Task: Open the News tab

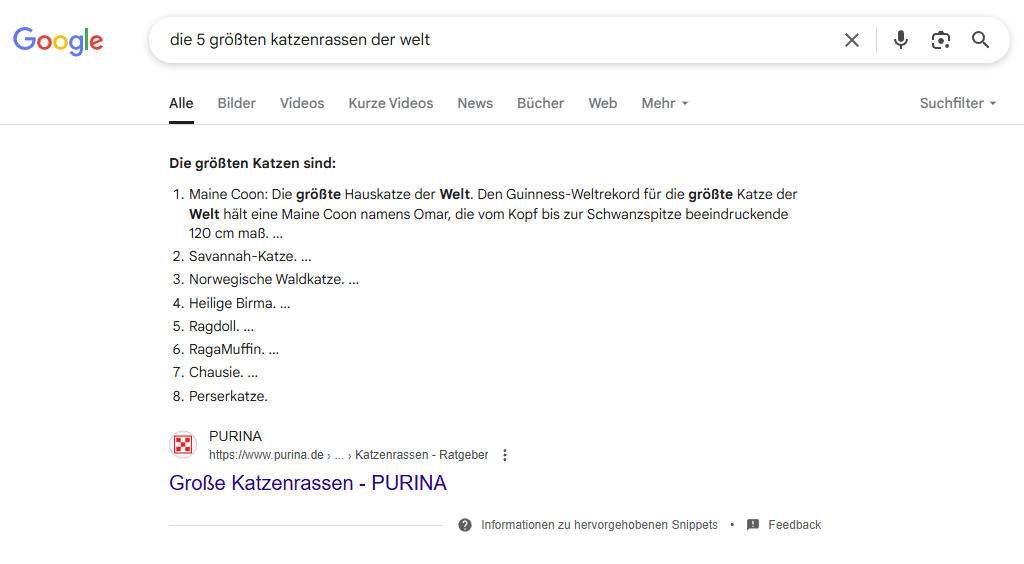Action: pos(475,103)
